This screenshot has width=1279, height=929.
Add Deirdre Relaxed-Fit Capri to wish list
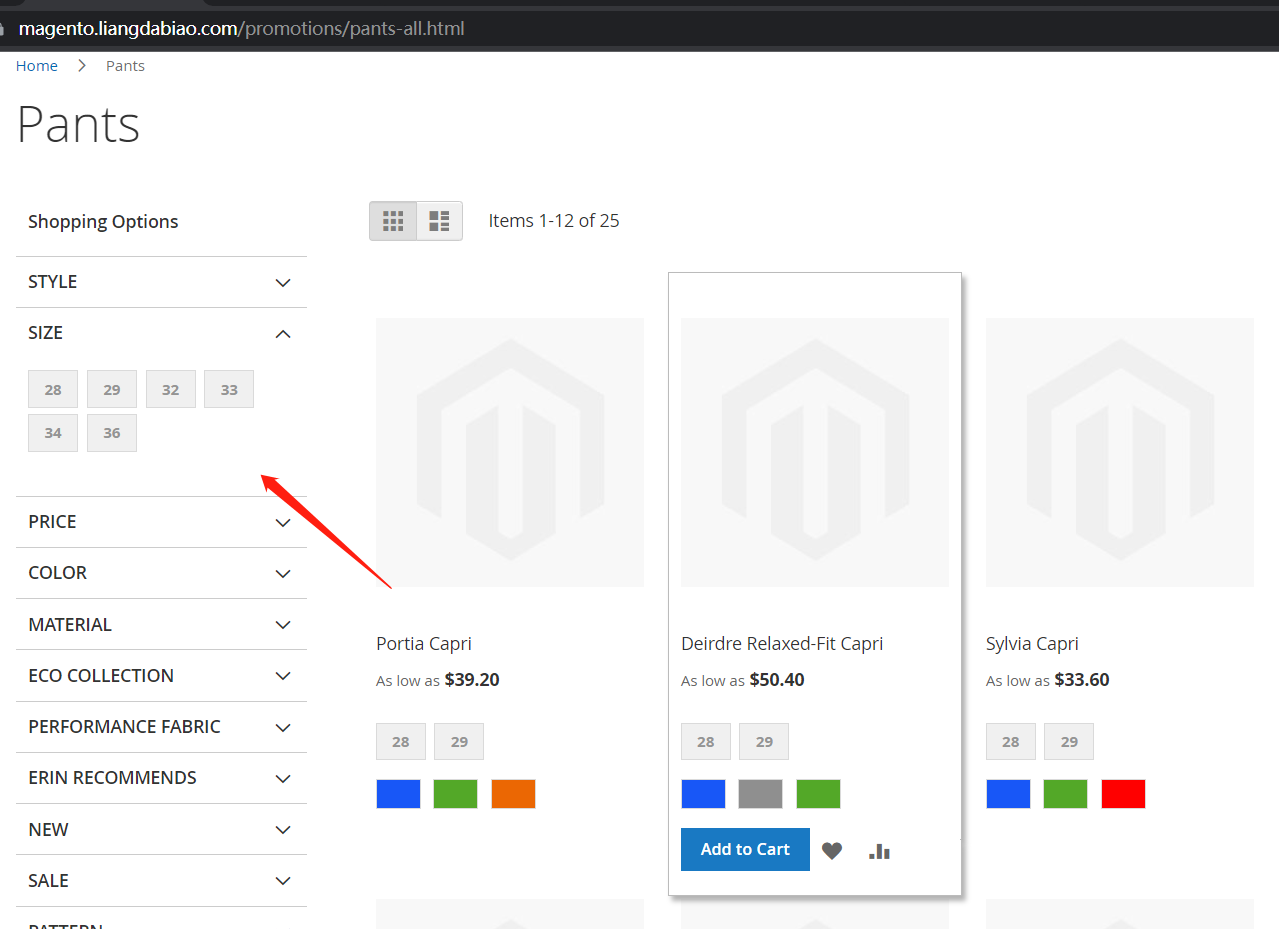pyautogui.click(x=832, y=850)
